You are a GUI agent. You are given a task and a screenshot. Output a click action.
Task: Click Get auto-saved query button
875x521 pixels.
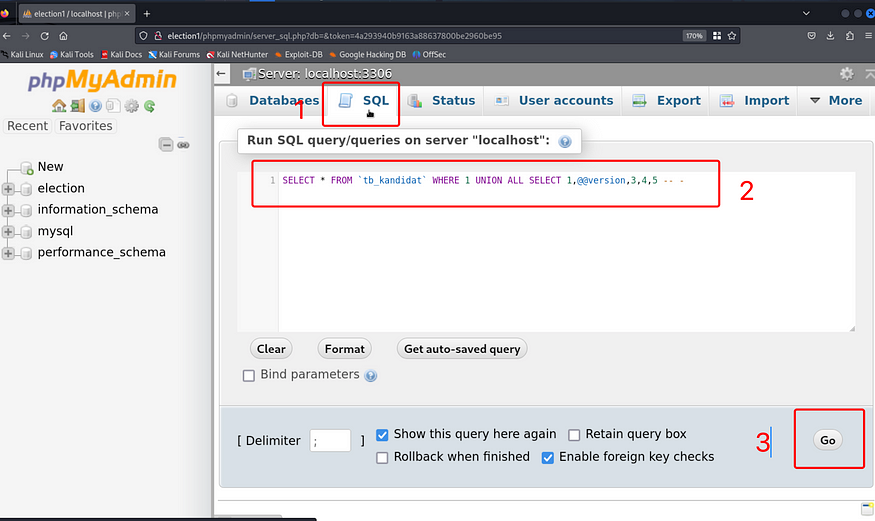(462, 349)
